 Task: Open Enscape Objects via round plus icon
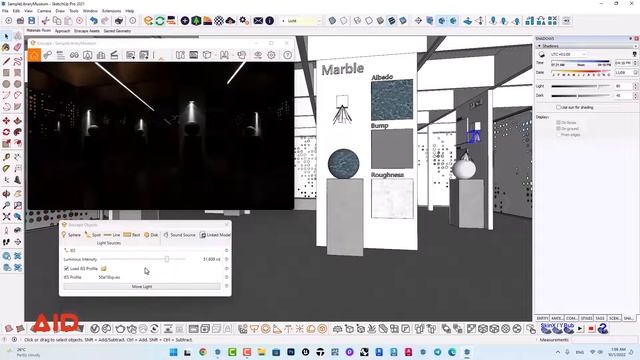coord(185,20)
